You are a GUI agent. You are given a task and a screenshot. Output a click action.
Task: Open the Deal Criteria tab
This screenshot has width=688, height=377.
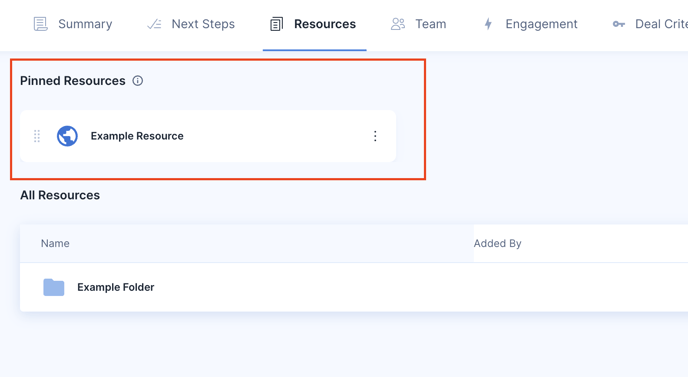(650, 24)
